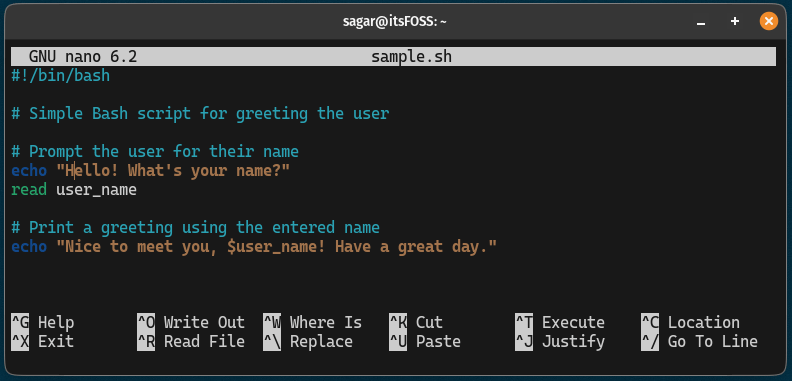
Task: Select the ^O Write Out shortcut
Action: click(191, 322)
